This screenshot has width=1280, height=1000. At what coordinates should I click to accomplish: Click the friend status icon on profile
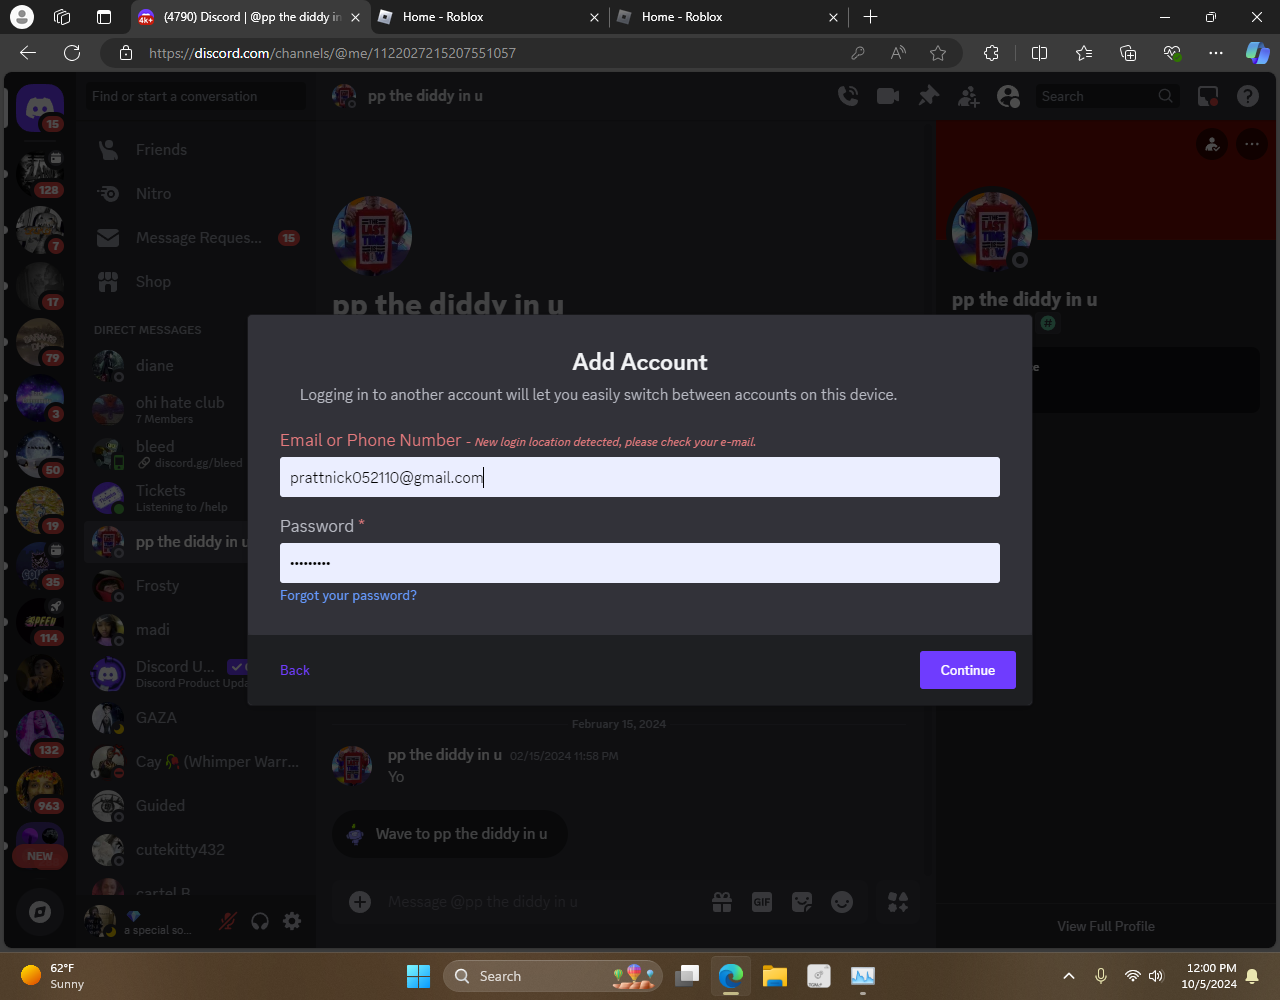(x=1212, y=145)
